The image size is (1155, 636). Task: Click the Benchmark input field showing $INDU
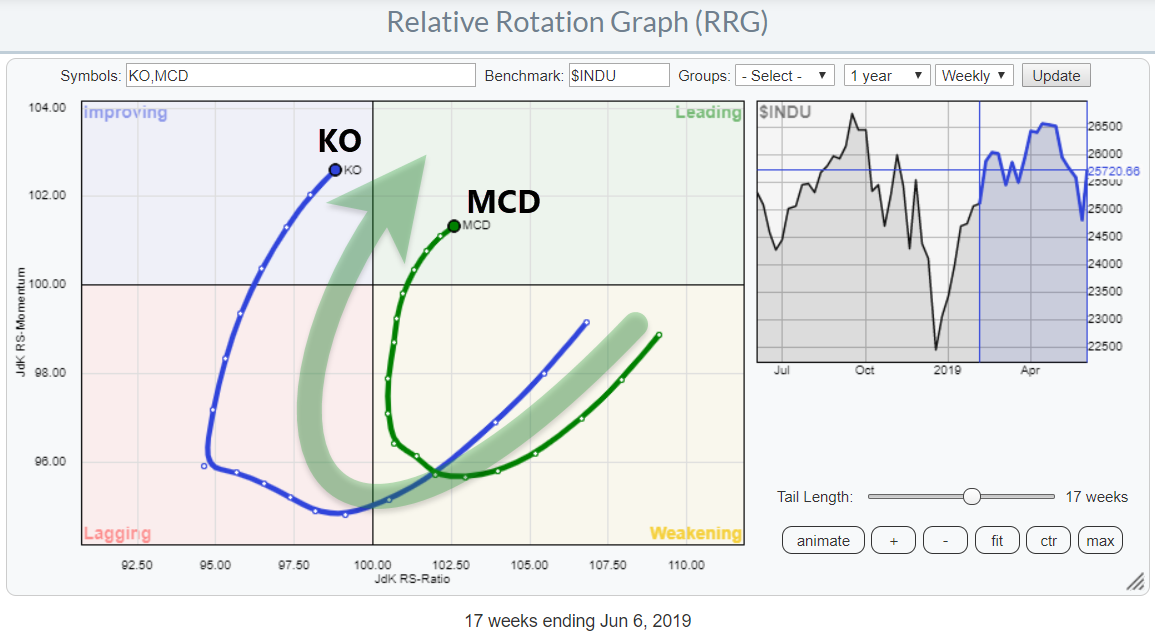tap(619, 75)
